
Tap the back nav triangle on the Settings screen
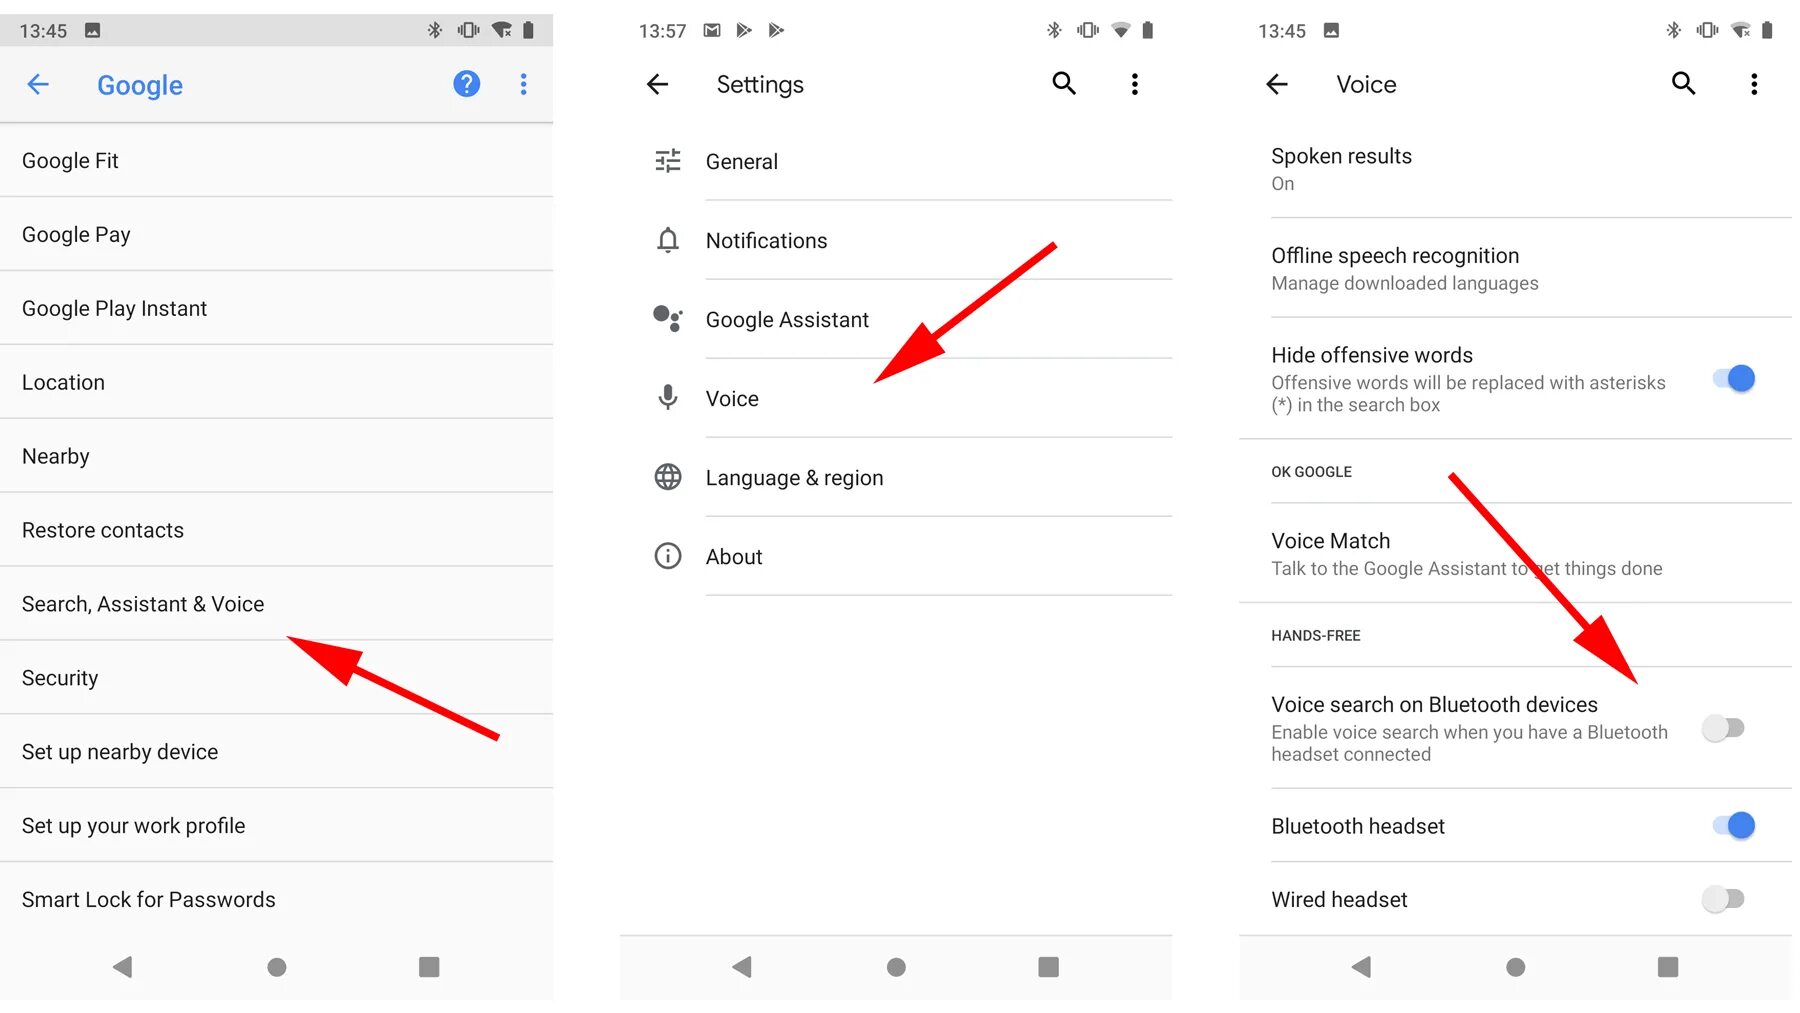tap(742, 967)
